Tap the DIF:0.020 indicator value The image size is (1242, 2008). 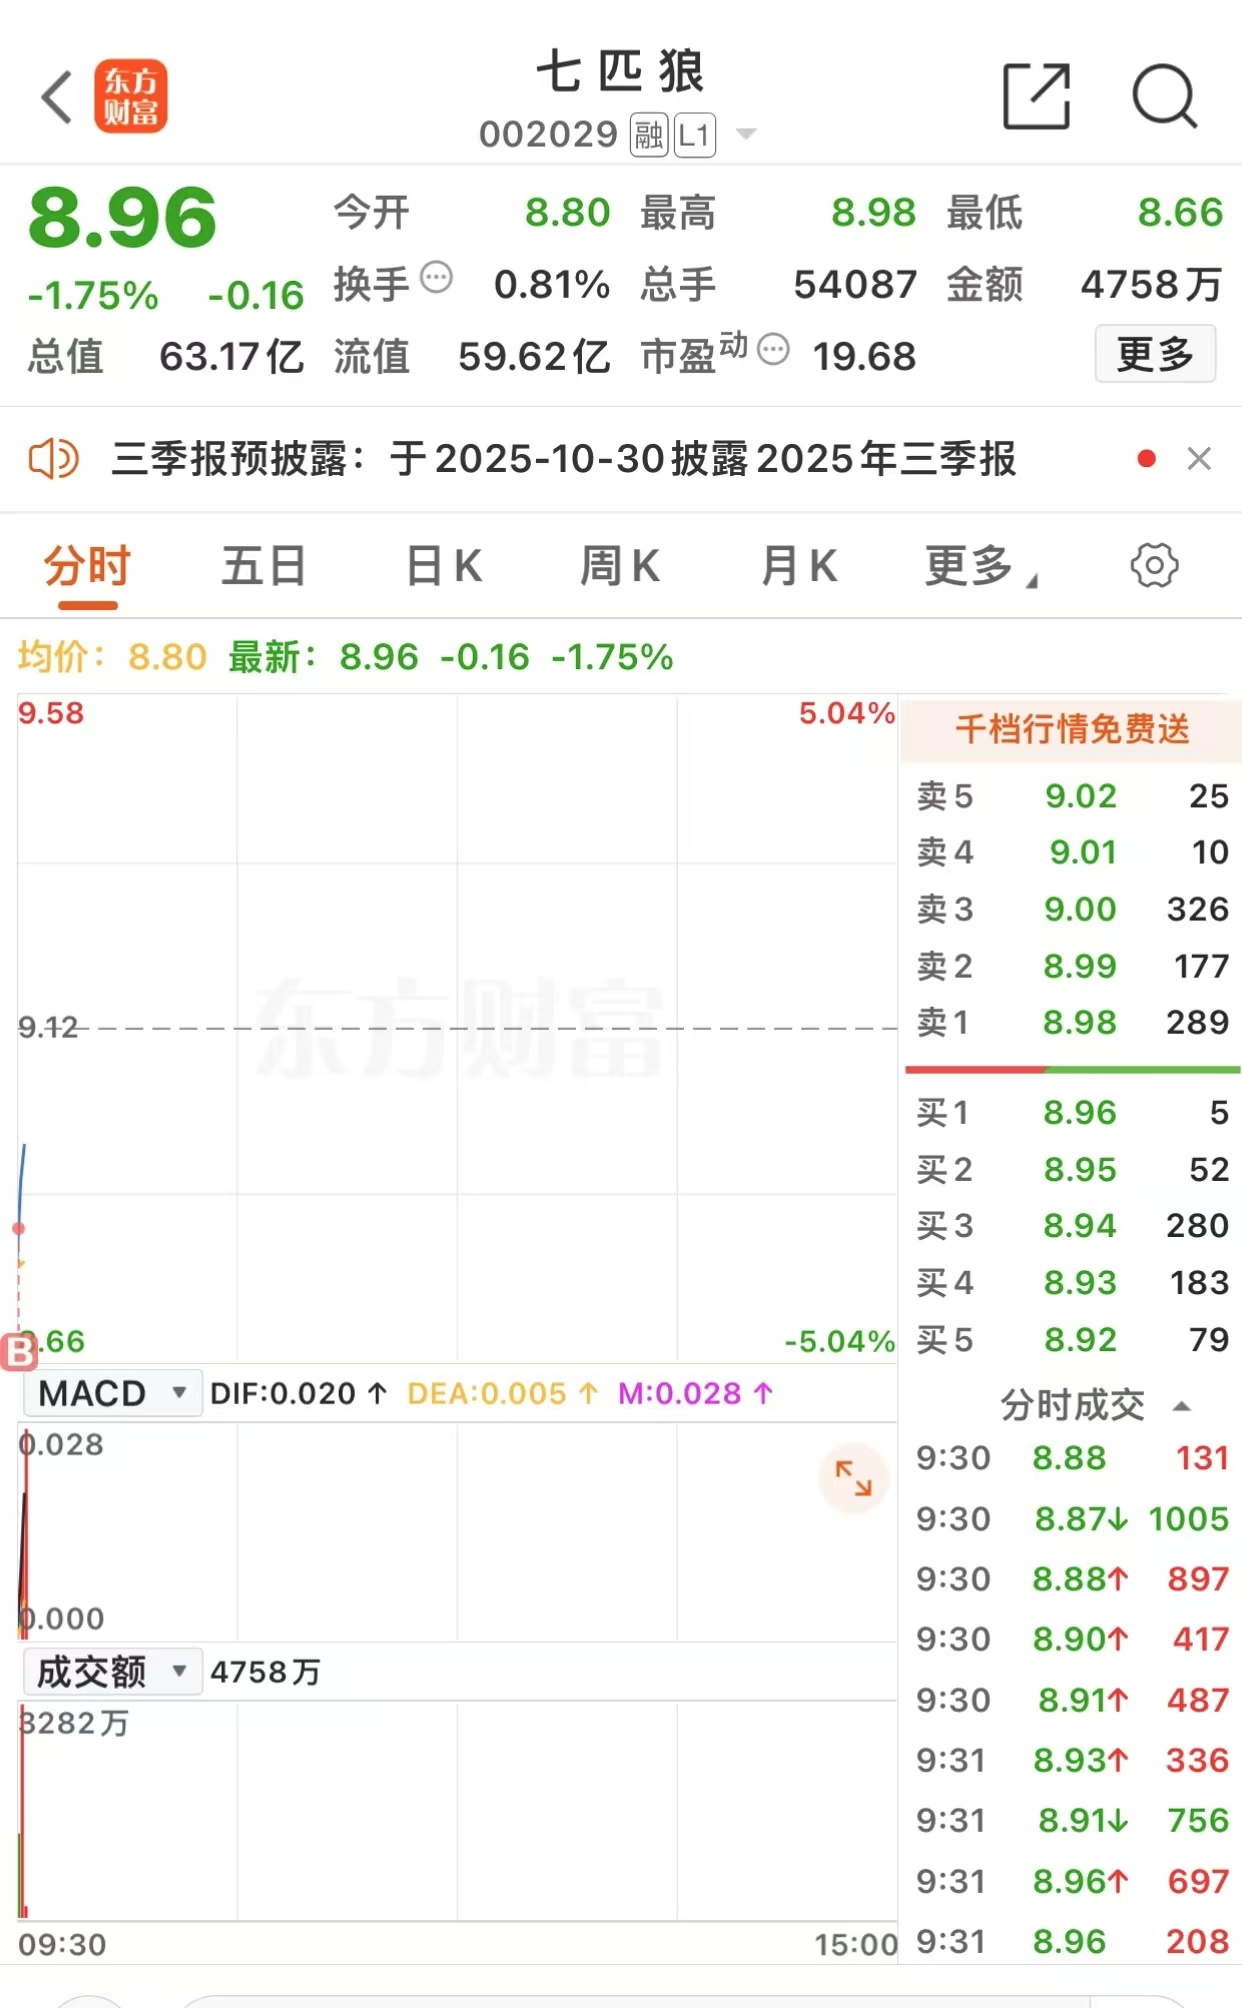[298, 1393]
